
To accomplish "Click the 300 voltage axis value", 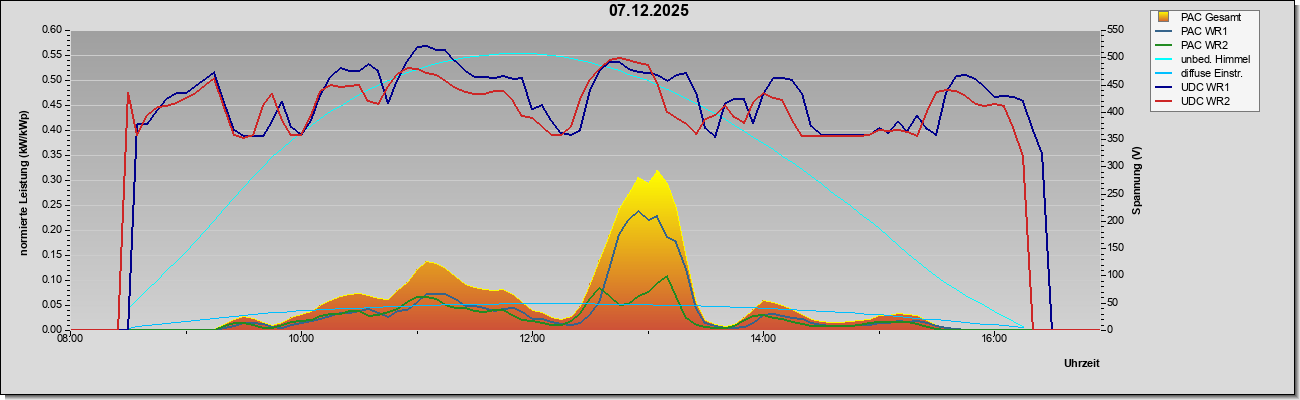I will pos(1113,166).
